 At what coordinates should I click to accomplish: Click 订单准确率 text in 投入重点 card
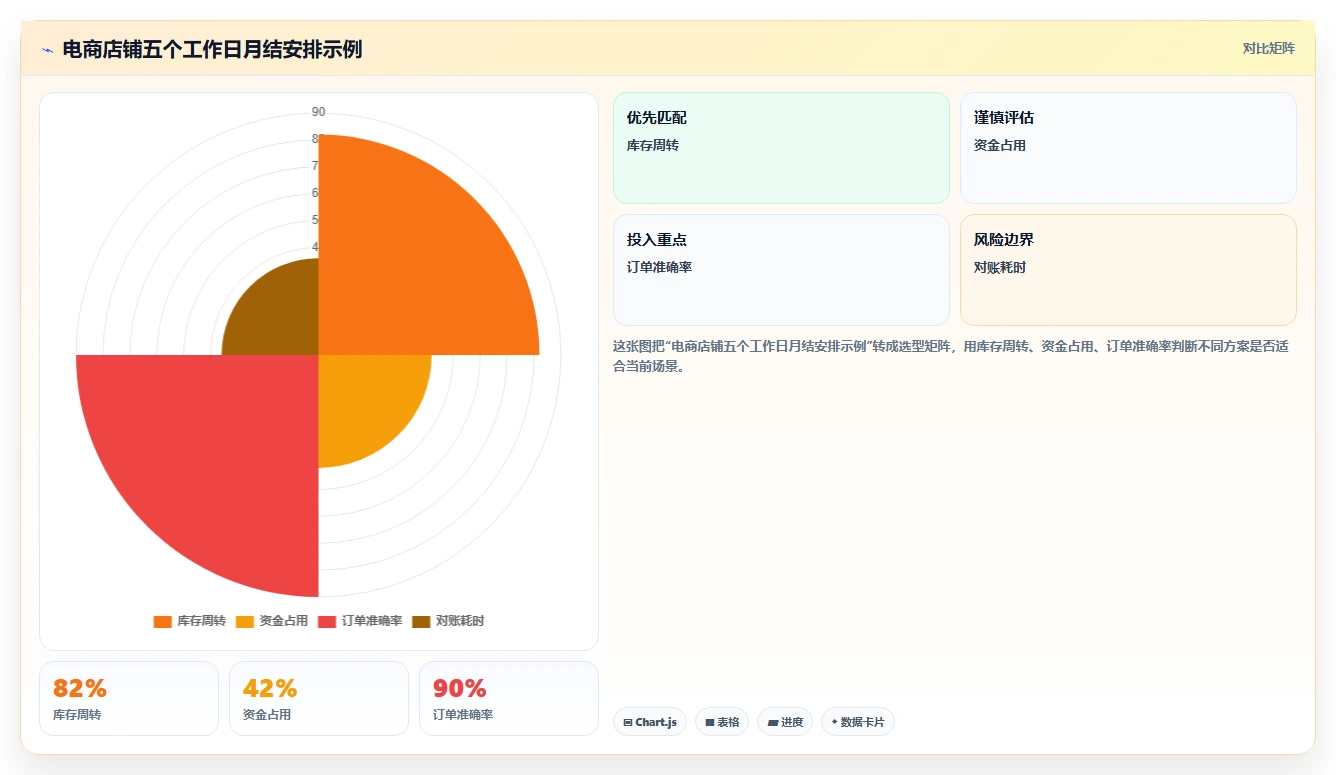[660, 267]
